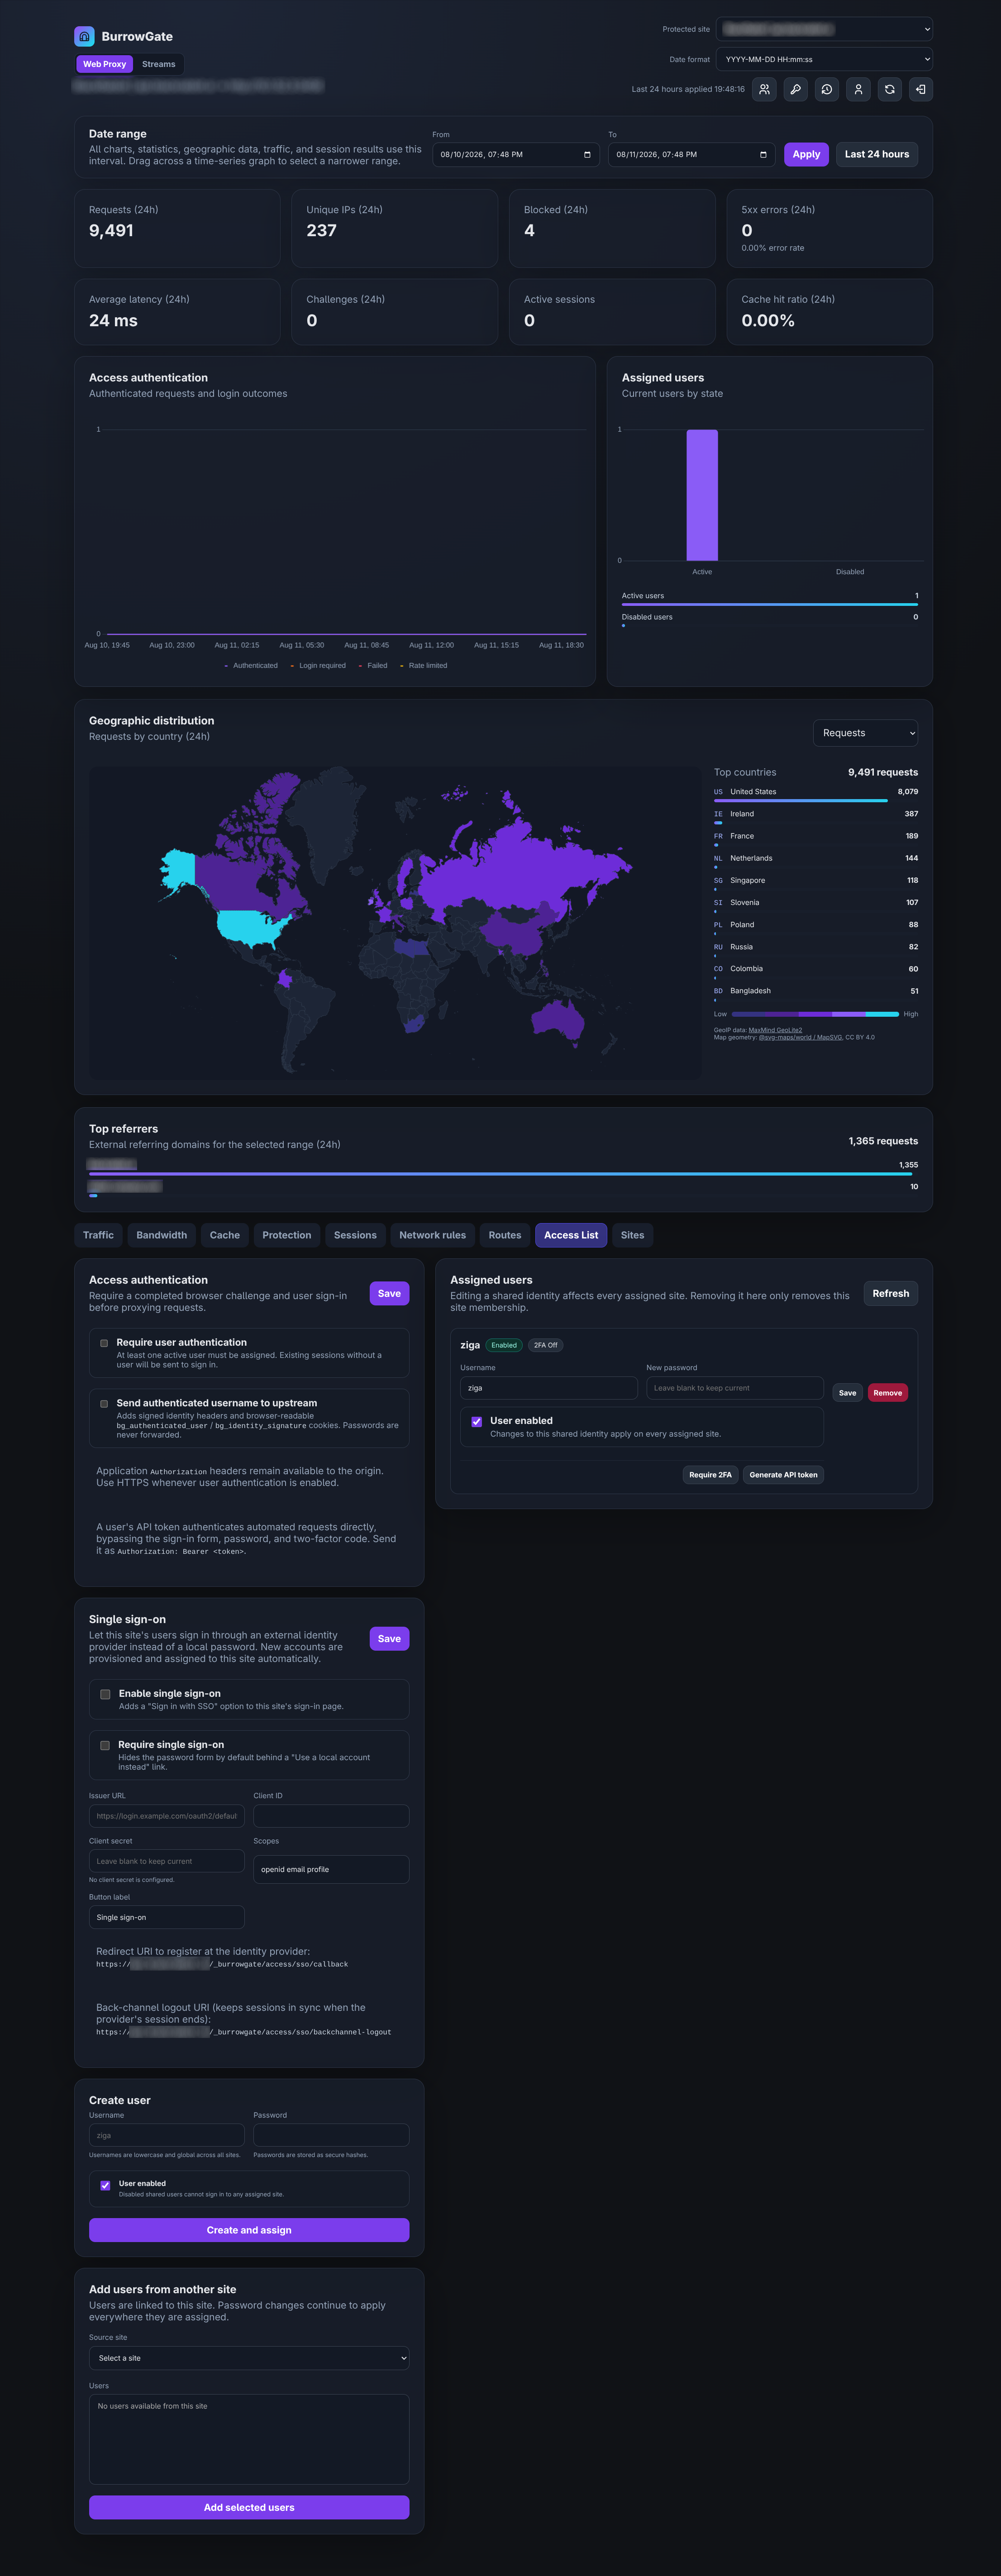Viewport: 1001px width, 2576px height.
Task: Save Single sign-on settings
Action: (x=389, y=1638)
